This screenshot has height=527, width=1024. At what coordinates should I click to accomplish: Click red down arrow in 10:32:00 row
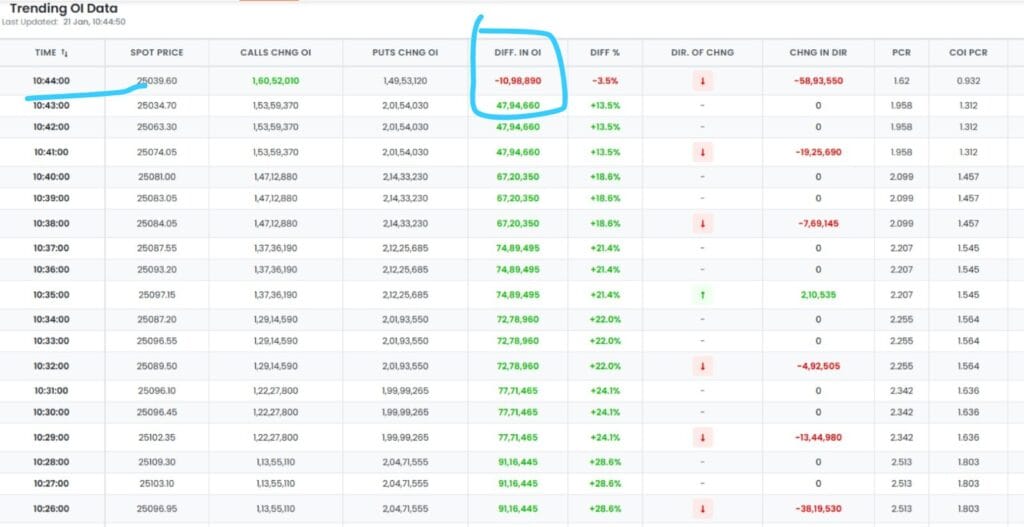point(702,366)
